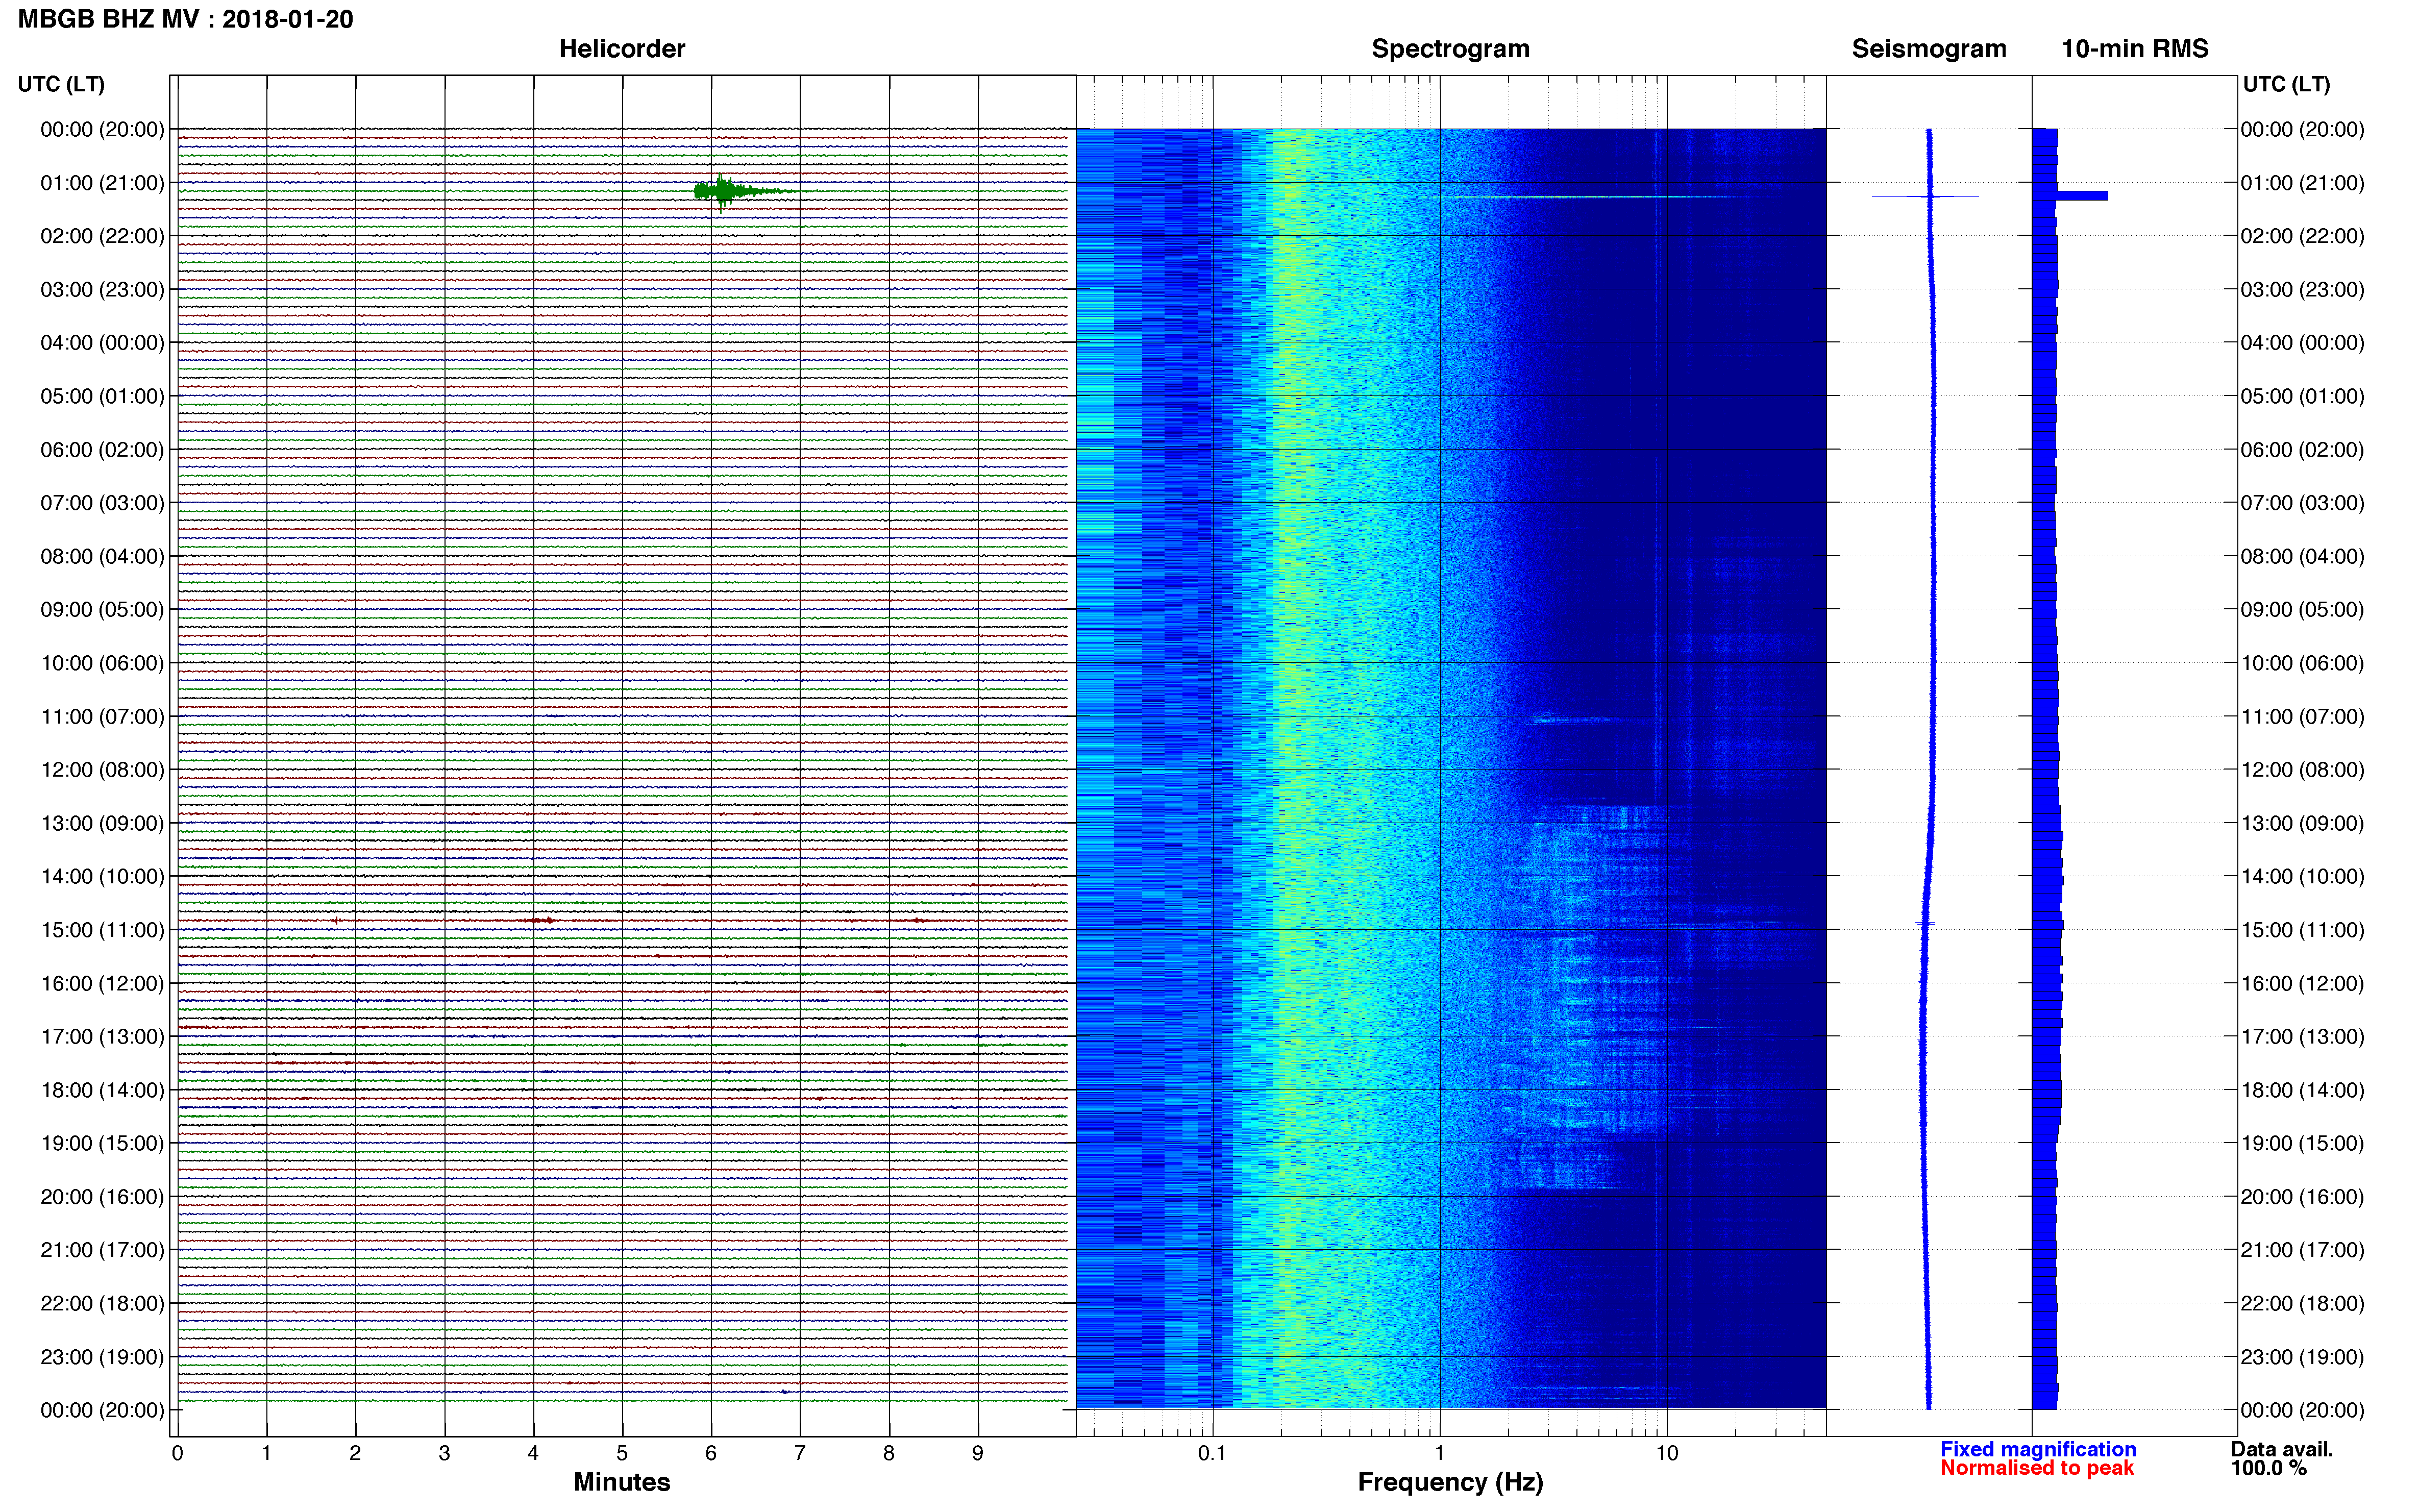Click right axis label 17:00 (13:00)
This screenshot has height=1512, width=2419.
[x=2302, y=1037]
